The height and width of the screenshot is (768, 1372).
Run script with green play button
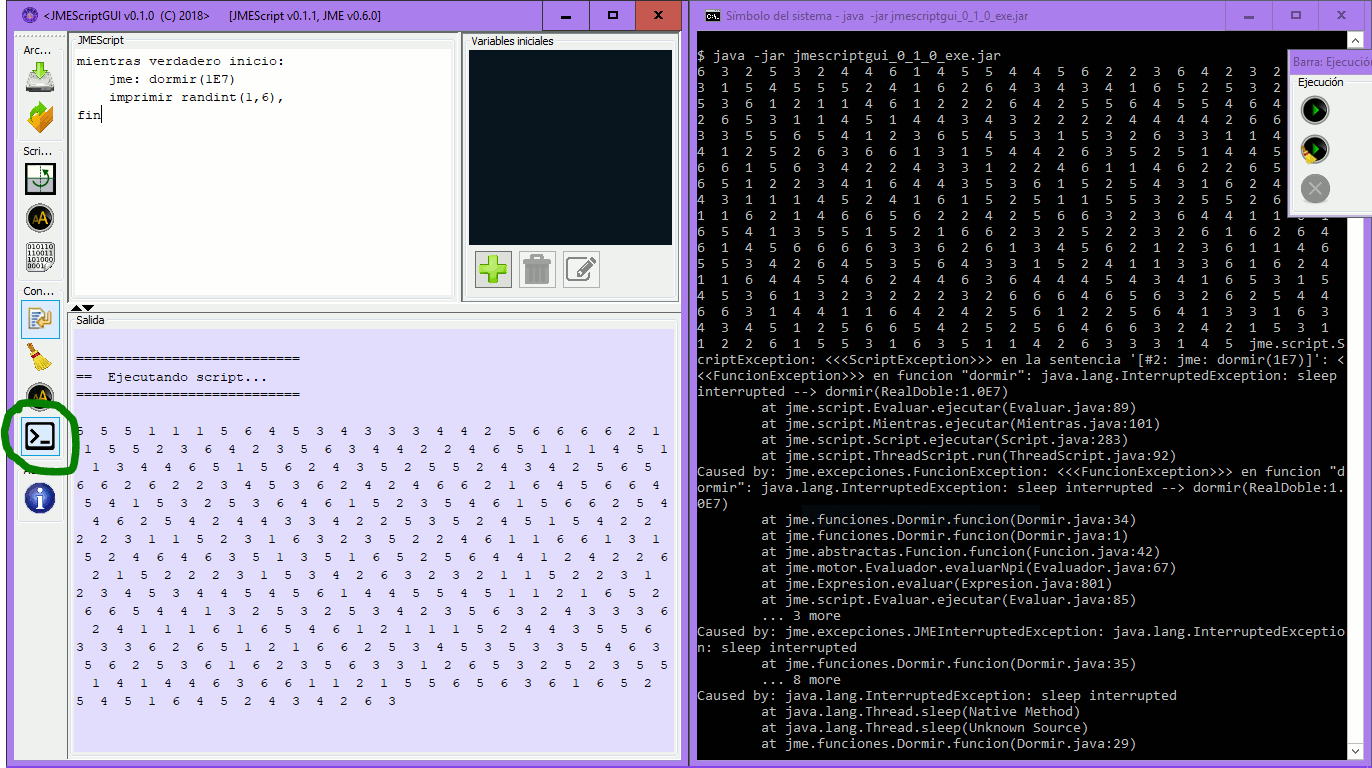(1315, 110)
